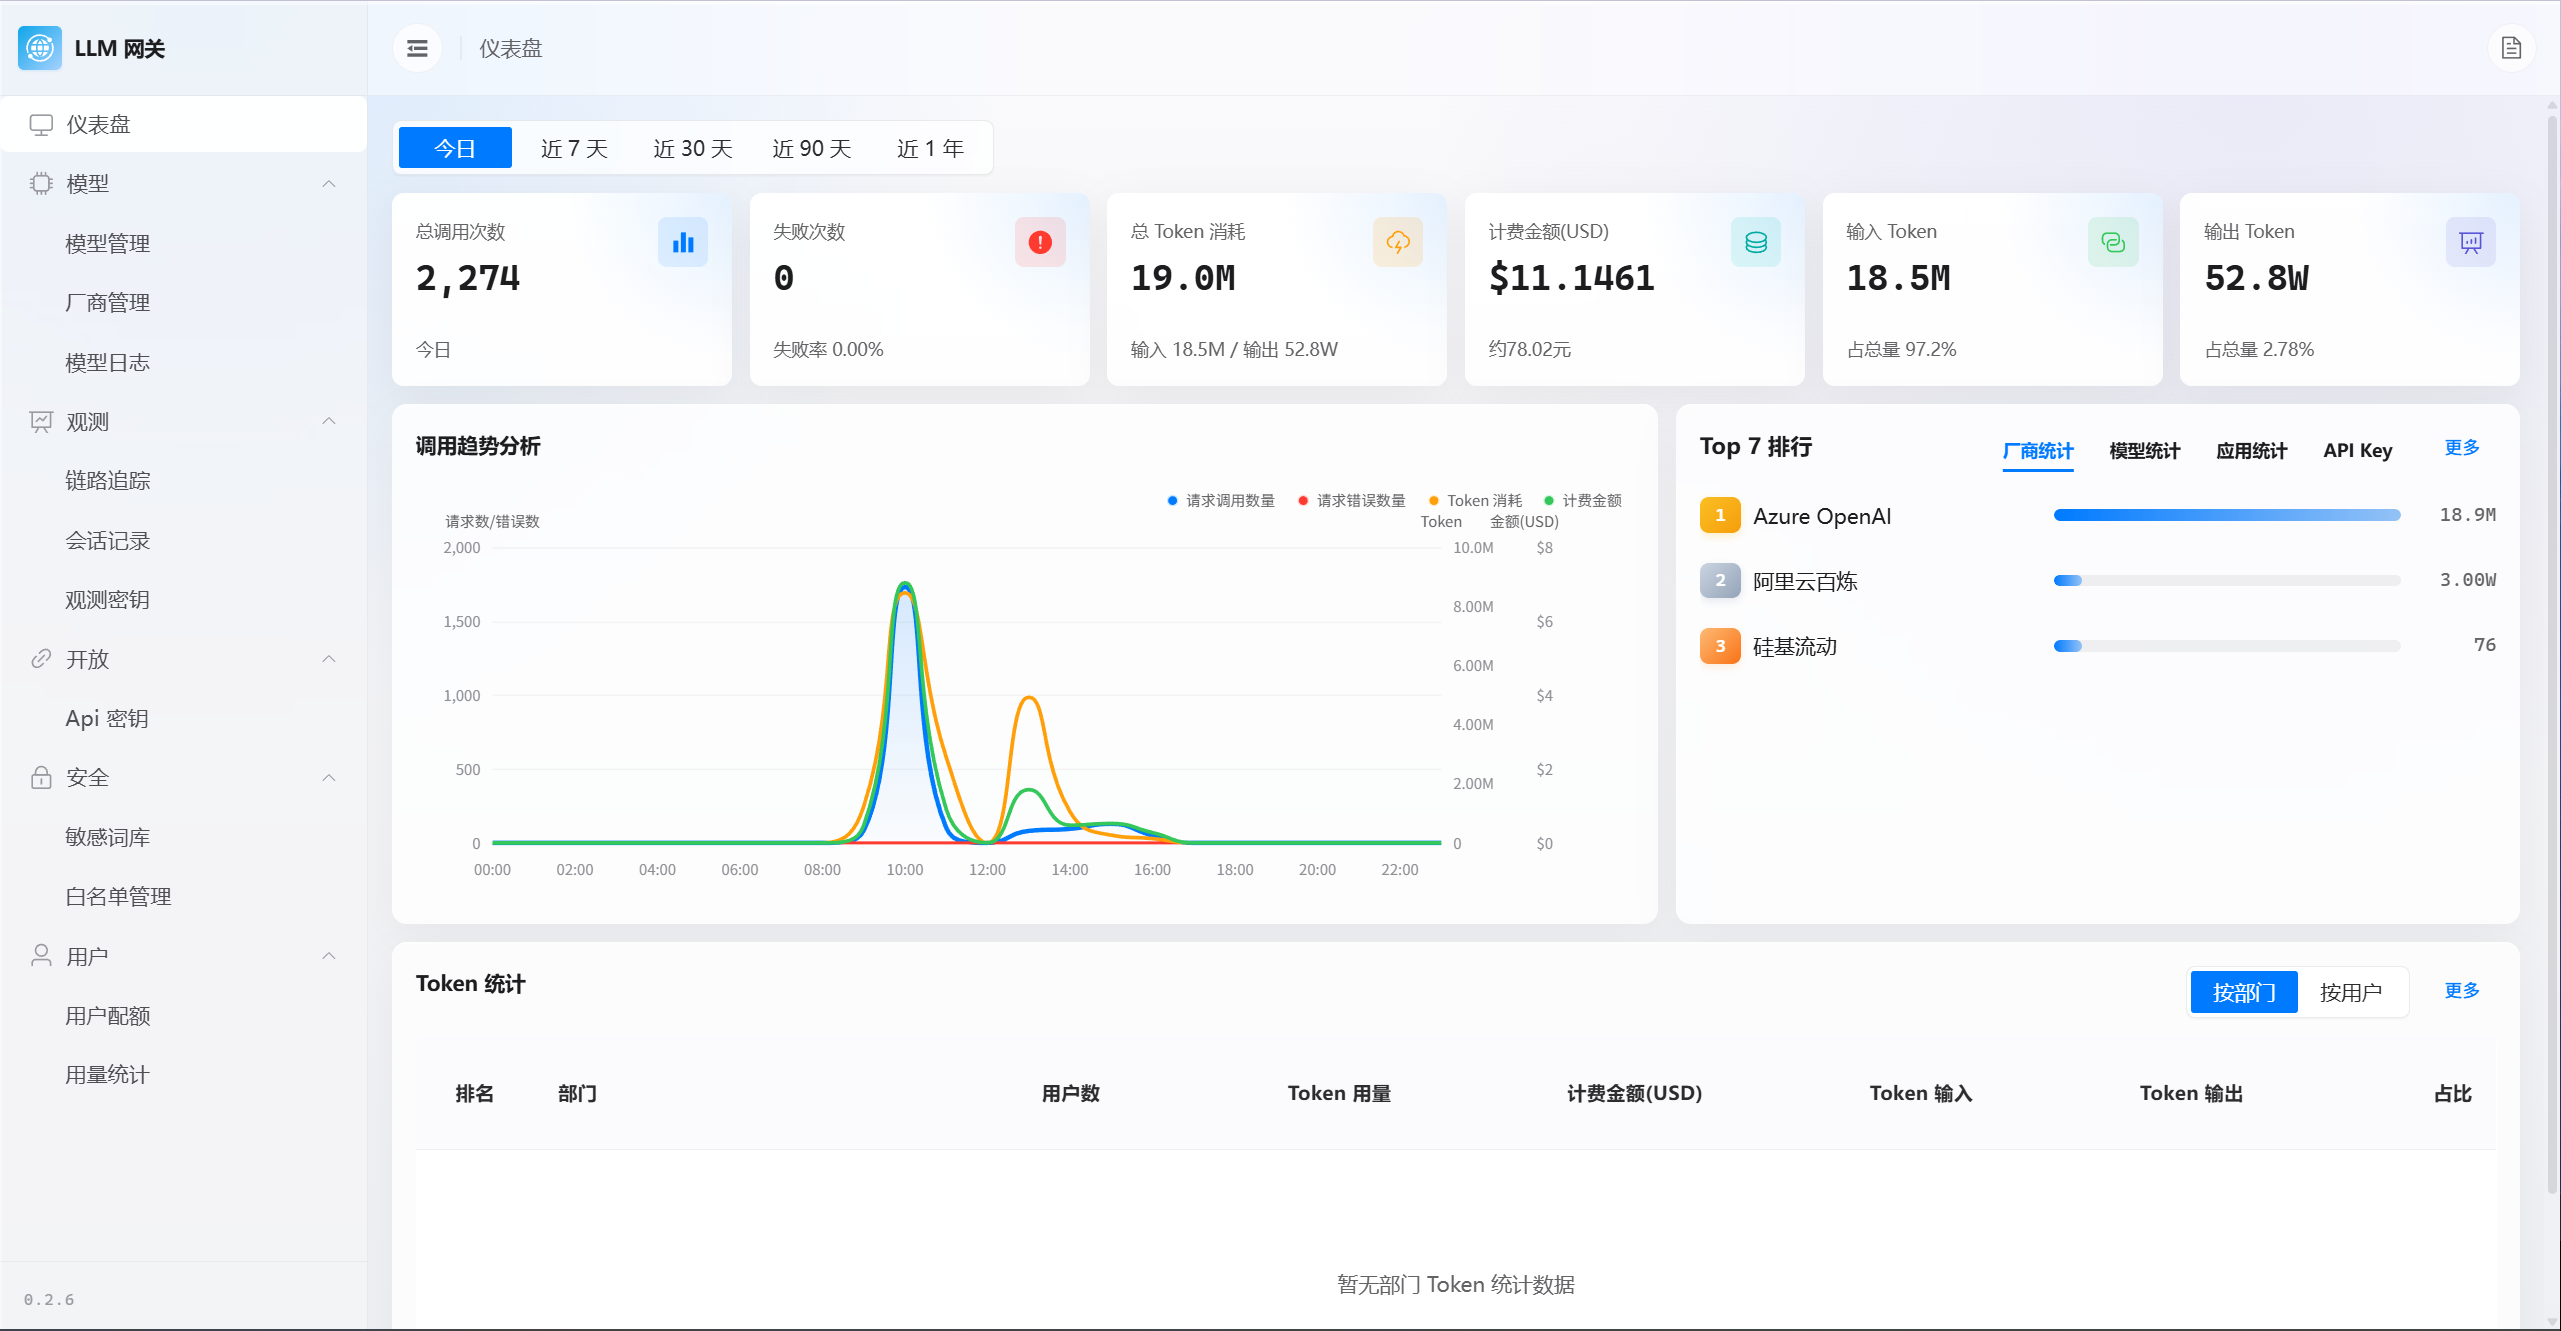This screenshot has width=2561, height=1331.
Task: Click the bar chart icon on 总调用次数 card
Action: tap(683, 242)
